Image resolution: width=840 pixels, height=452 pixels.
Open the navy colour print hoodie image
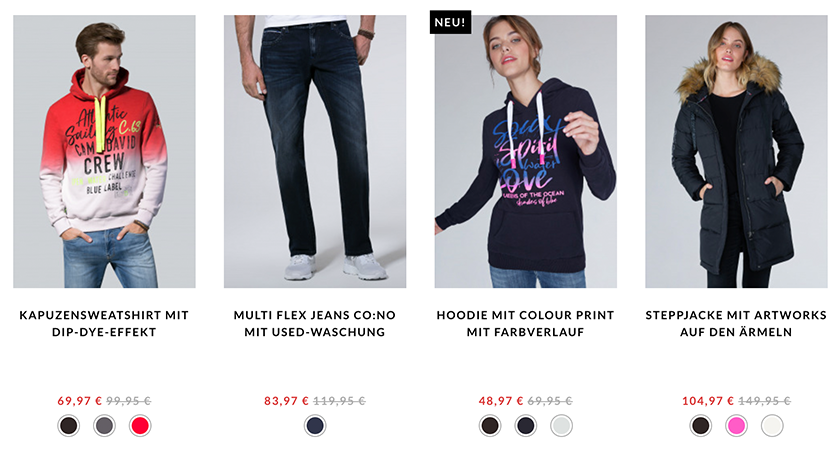click(526, 152)
